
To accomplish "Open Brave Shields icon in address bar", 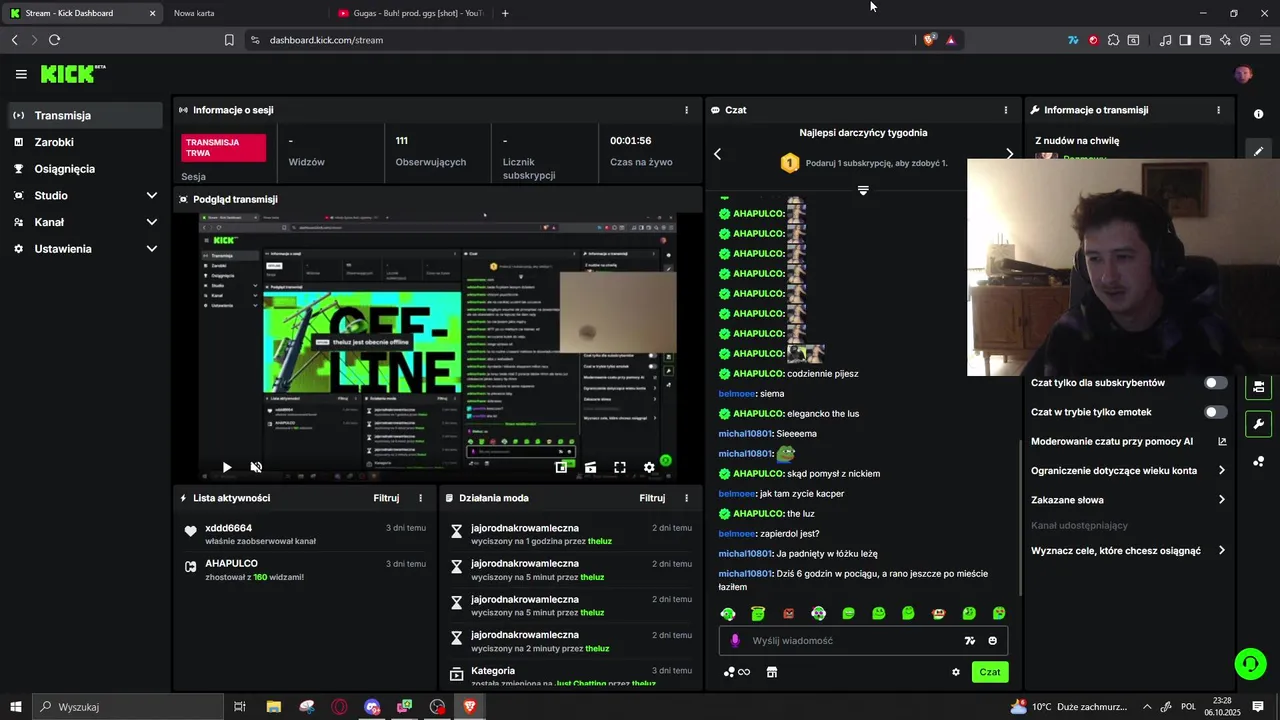I will coord(930,40).
